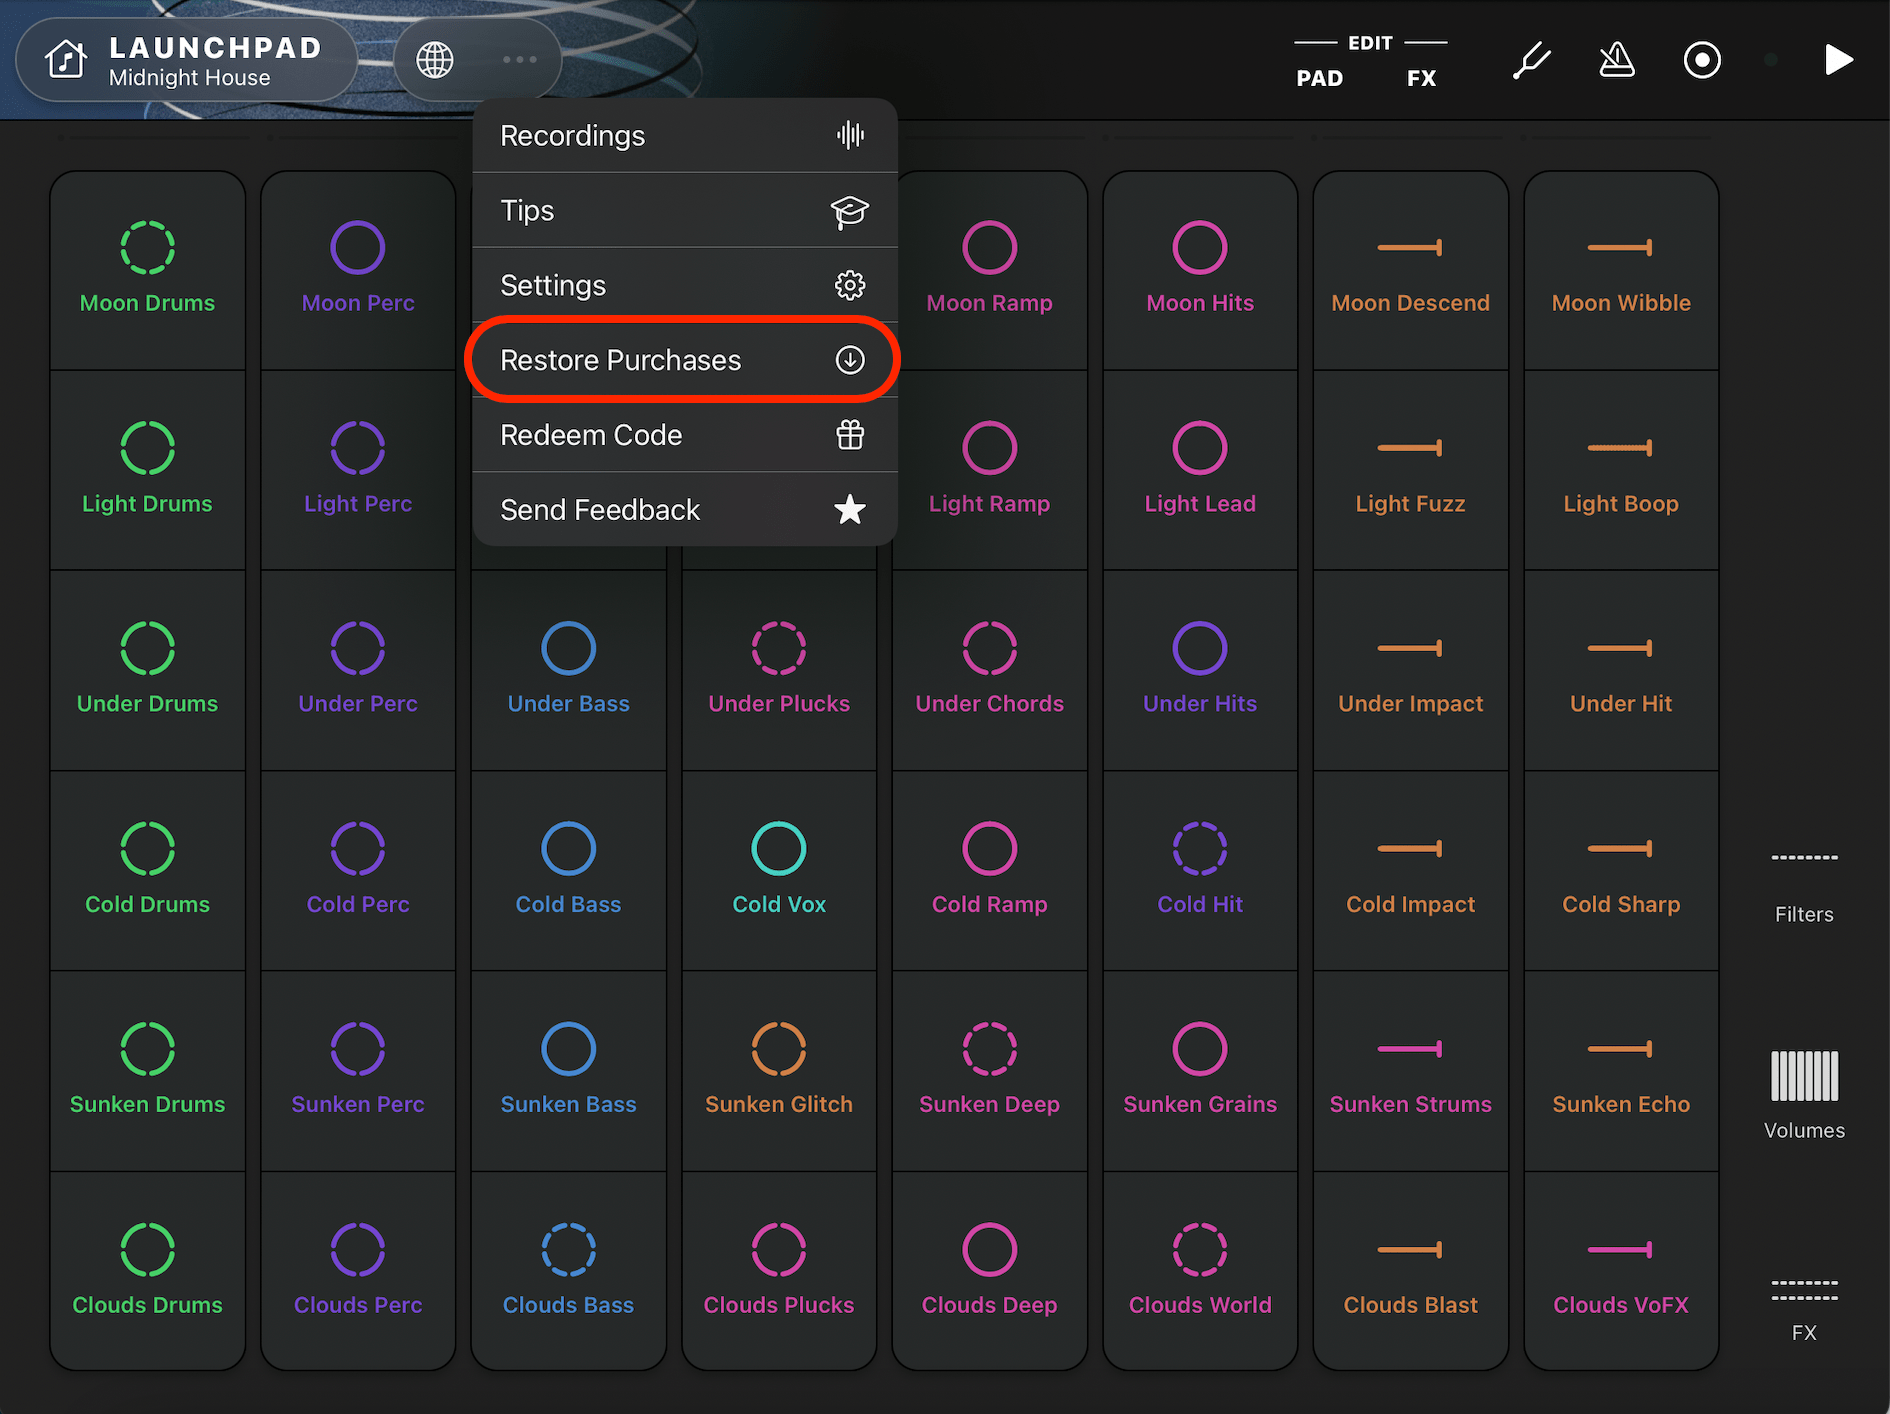The height and width of the screenshot is (1414, 1890).
Task: Start the Clouds Bass loop
Action: [569, 1271]
